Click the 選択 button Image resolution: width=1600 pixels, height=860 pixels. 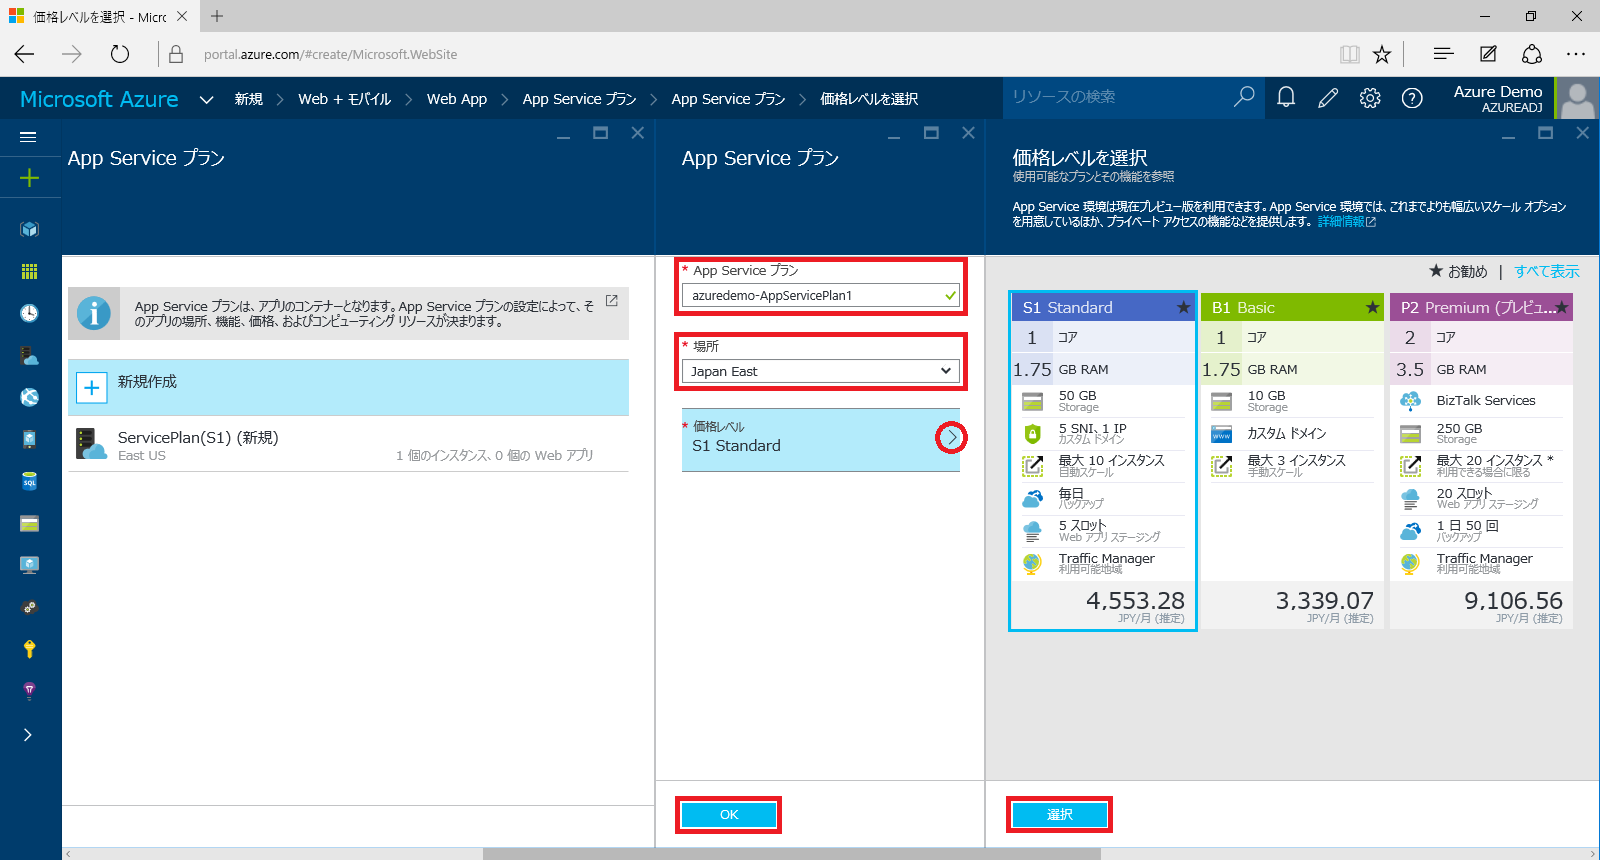pyautogui.click(x=1060, y=815)
